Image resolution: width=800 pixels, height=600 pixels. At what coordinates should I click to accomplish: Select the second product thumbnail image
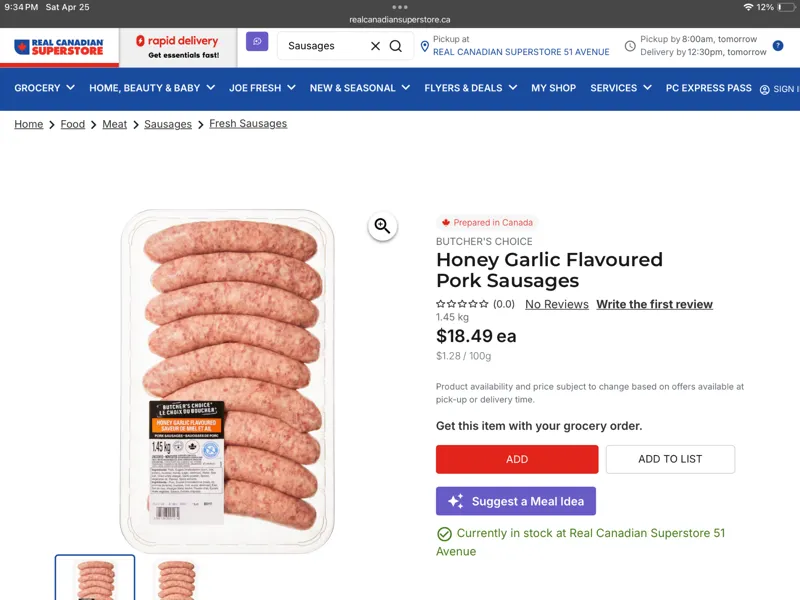click(176, 580)
